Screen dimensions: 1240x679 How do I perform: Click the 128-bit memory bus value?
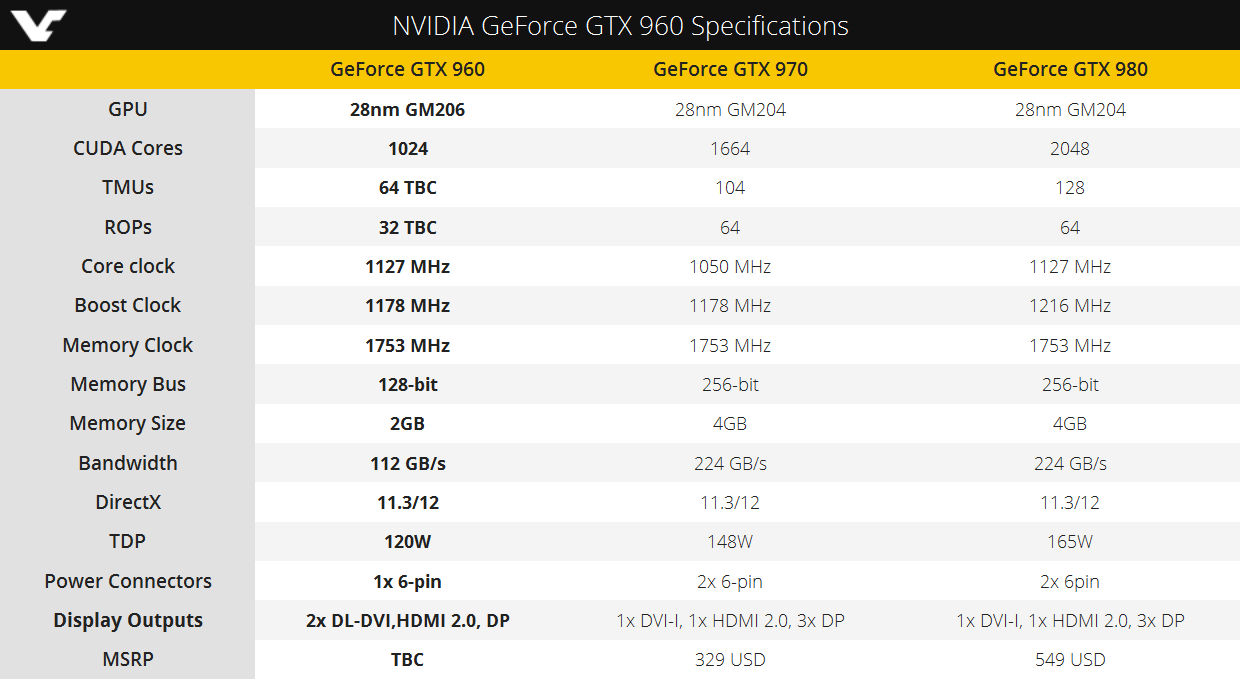pos(407,384)
